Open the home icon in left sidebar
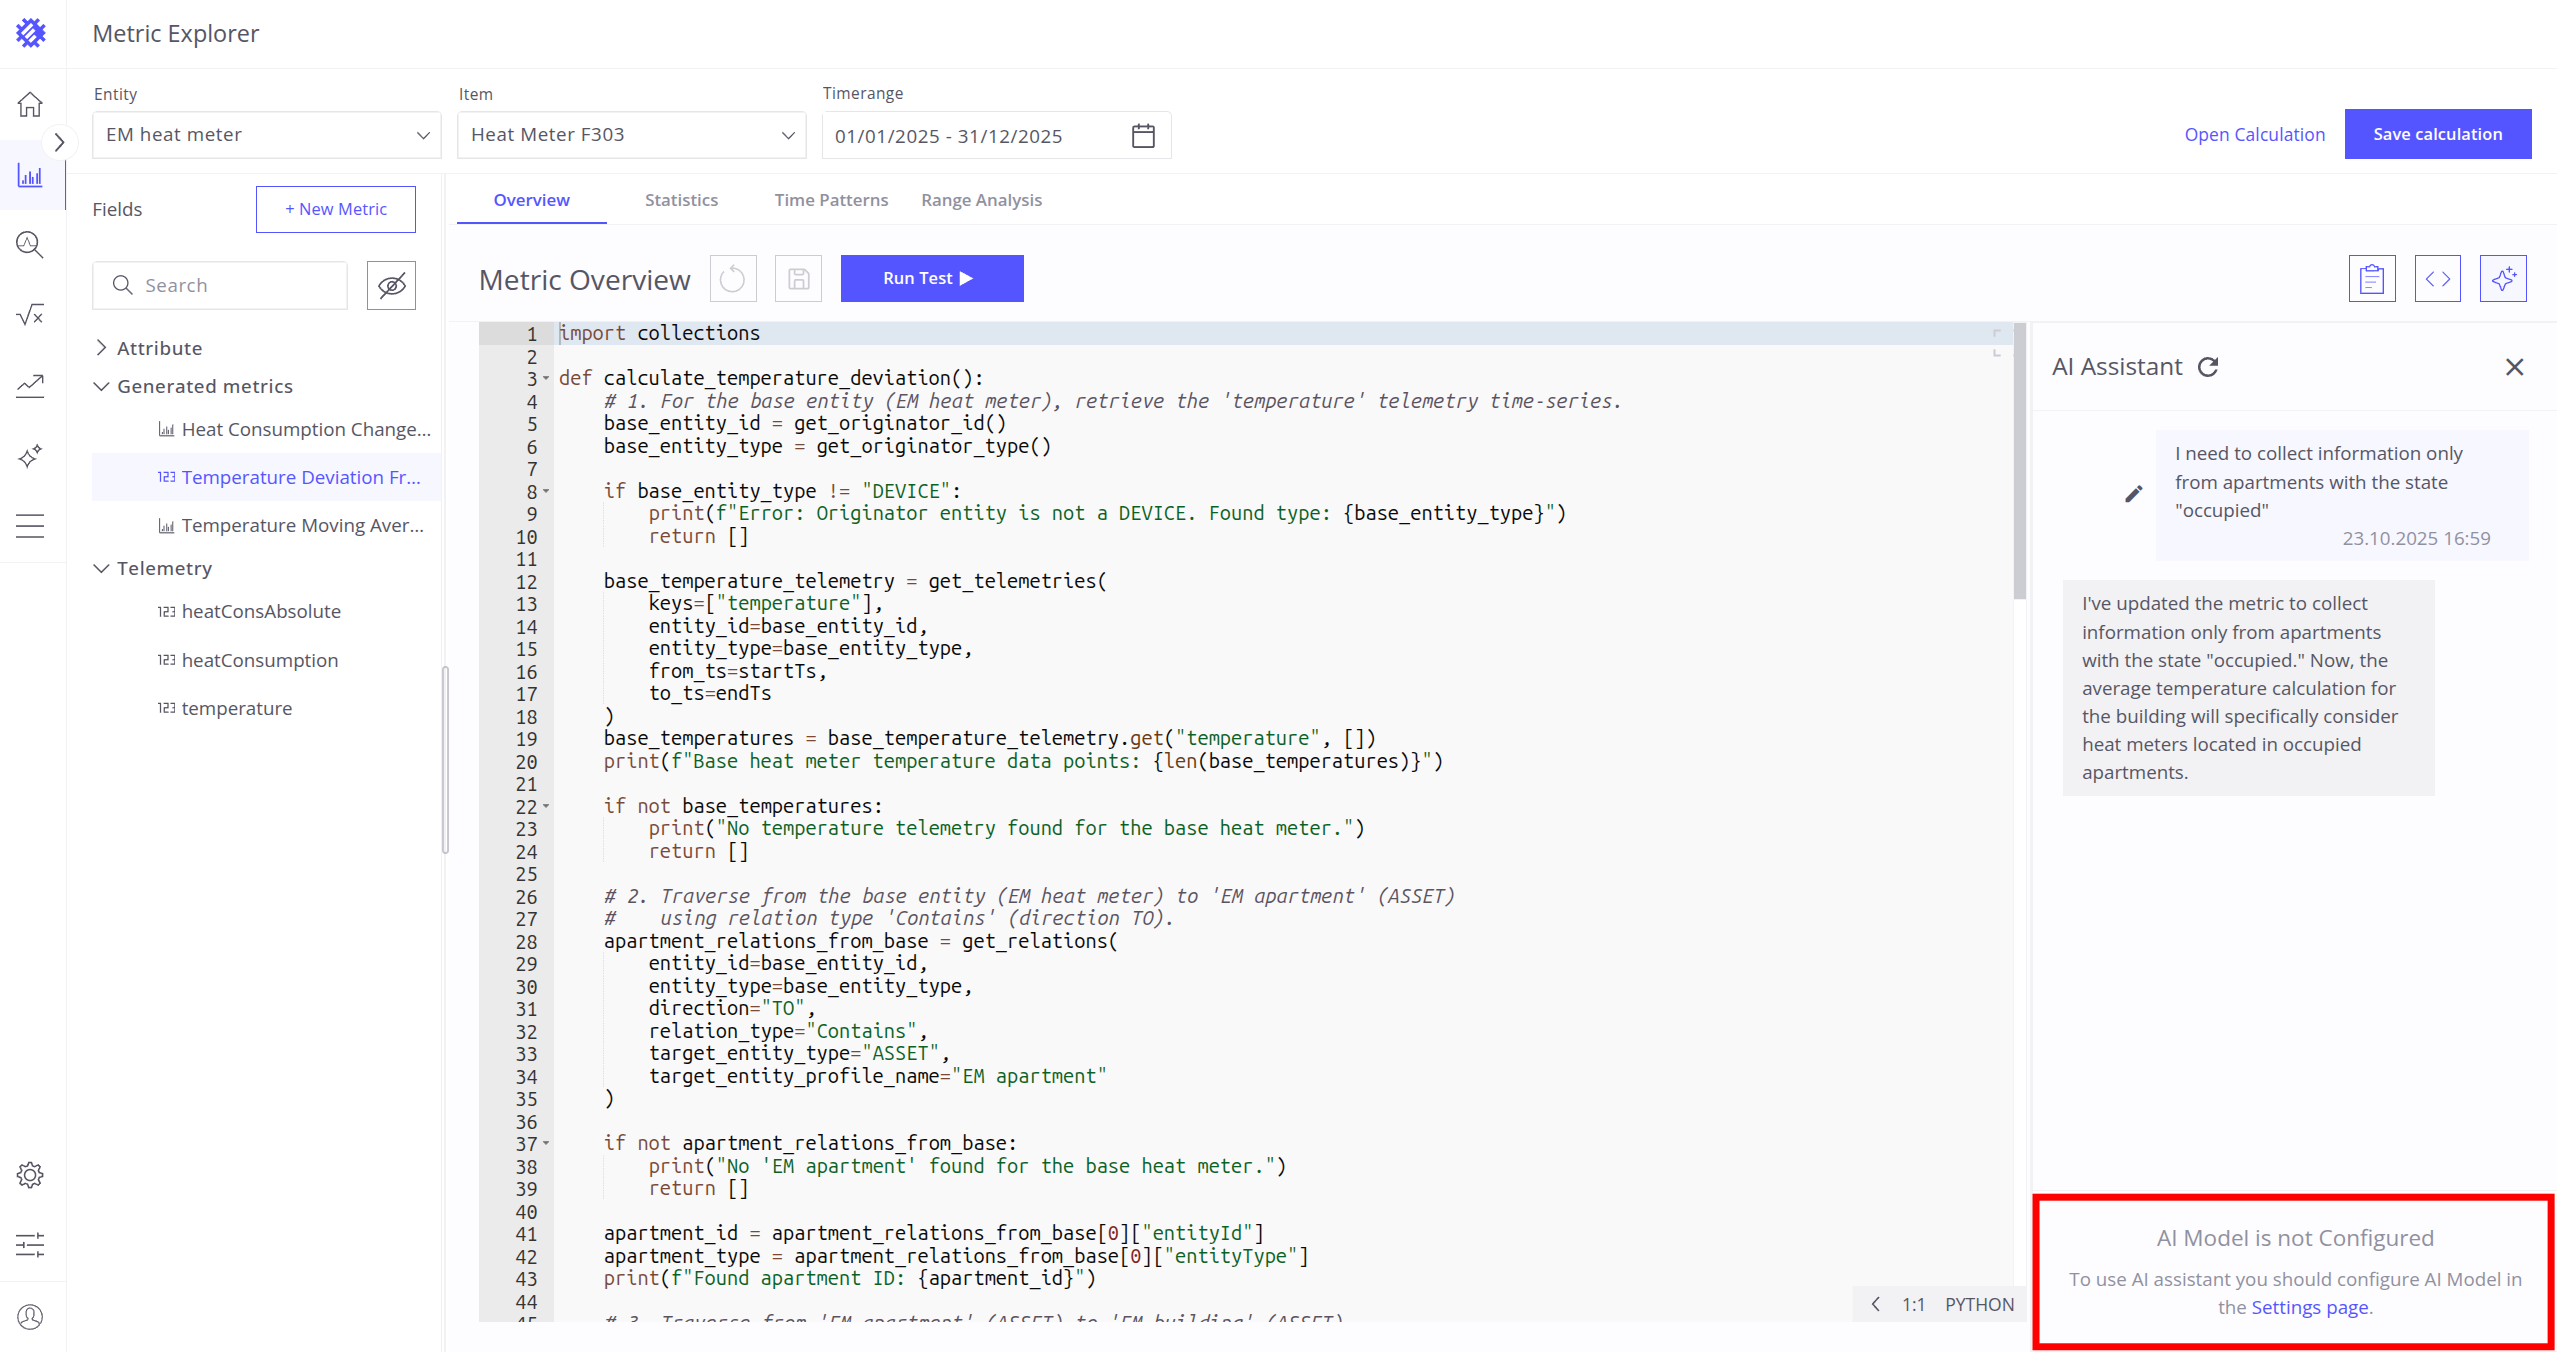 pos(30,104)
